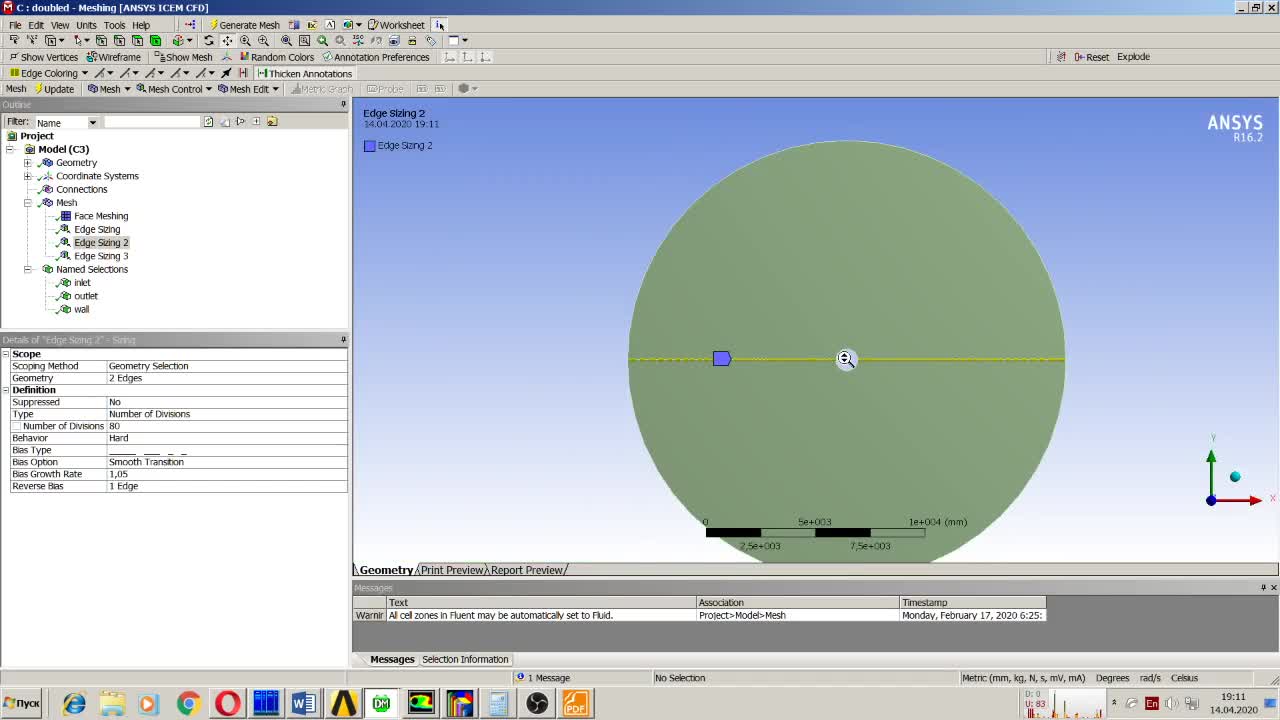This screenshot has width=1280, height=720.
Task: Select the wall named selection
Action: pos(81,309)
